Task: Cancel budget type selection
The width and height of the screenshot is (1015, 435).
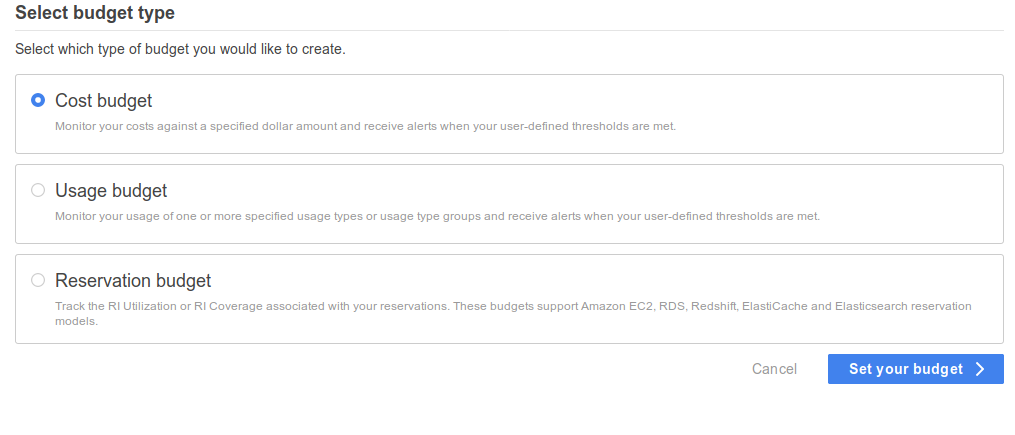Action: click(774, 369)
